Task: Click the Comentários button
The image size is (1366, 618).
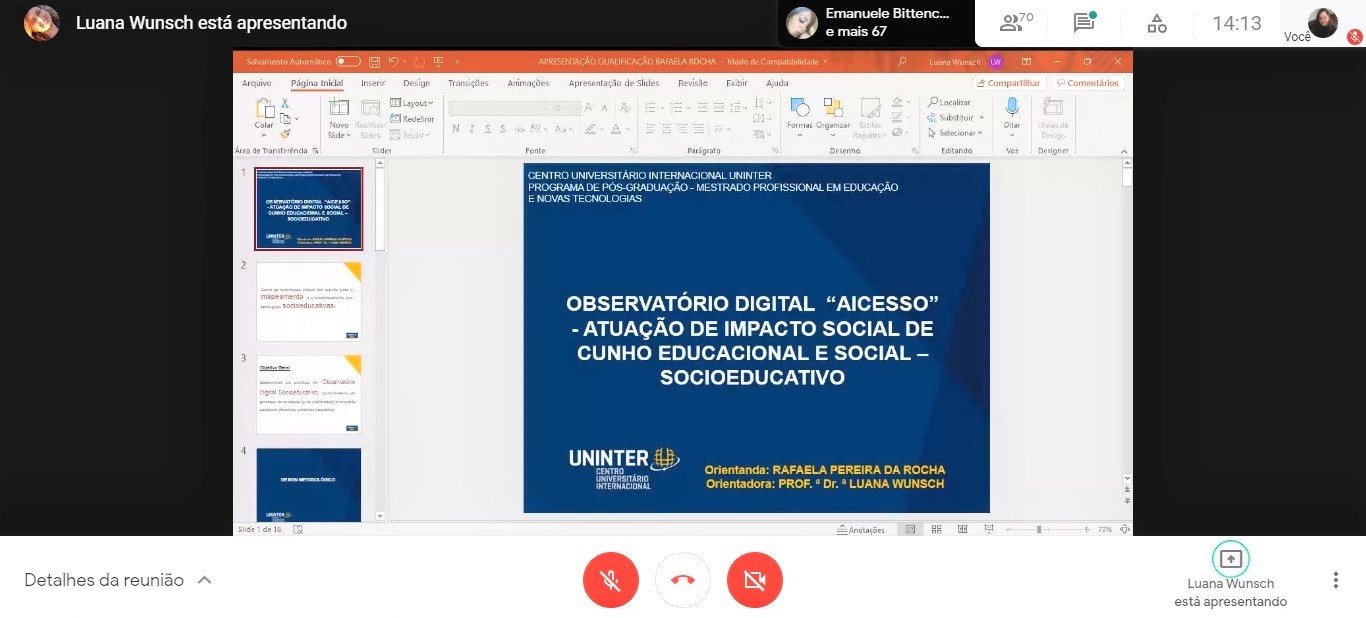Action: tap(1088, 84)
